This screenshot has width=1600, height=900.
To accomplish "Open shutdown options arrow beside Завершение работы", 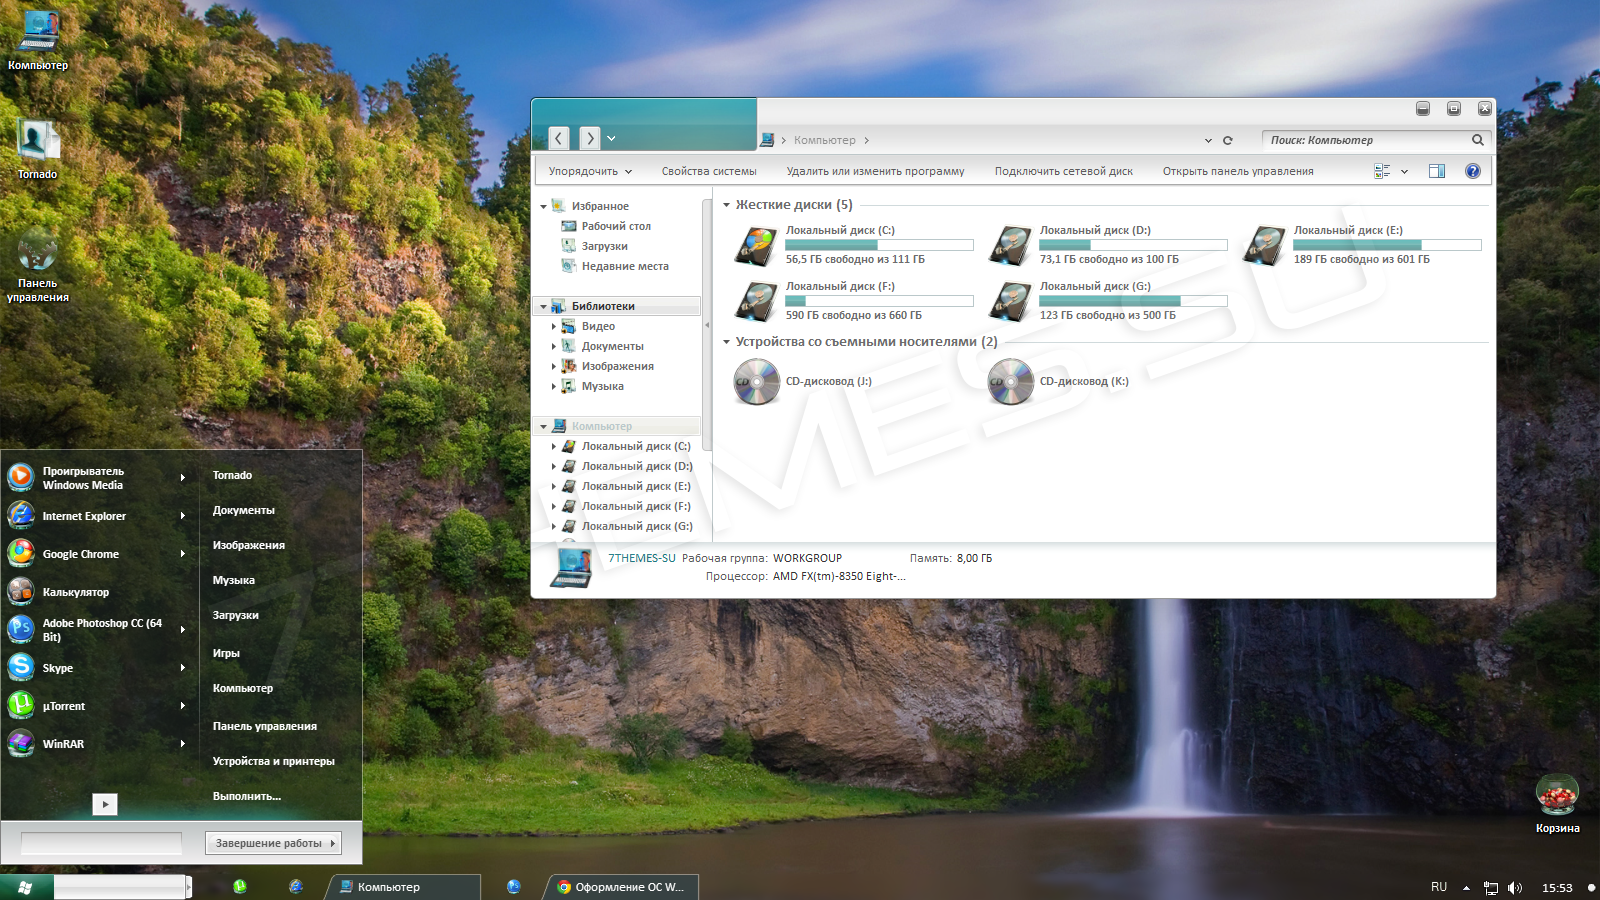I will tap(334, 843).
